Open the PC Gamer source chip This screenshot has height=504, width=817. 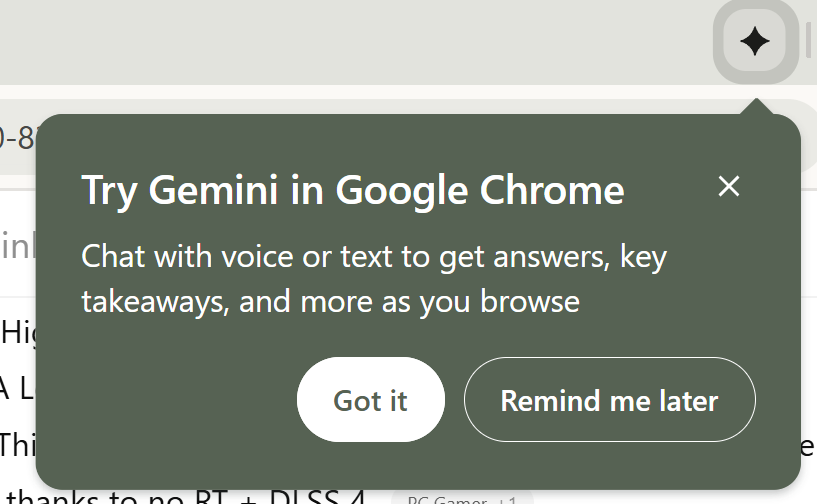[x=446, y=499]
